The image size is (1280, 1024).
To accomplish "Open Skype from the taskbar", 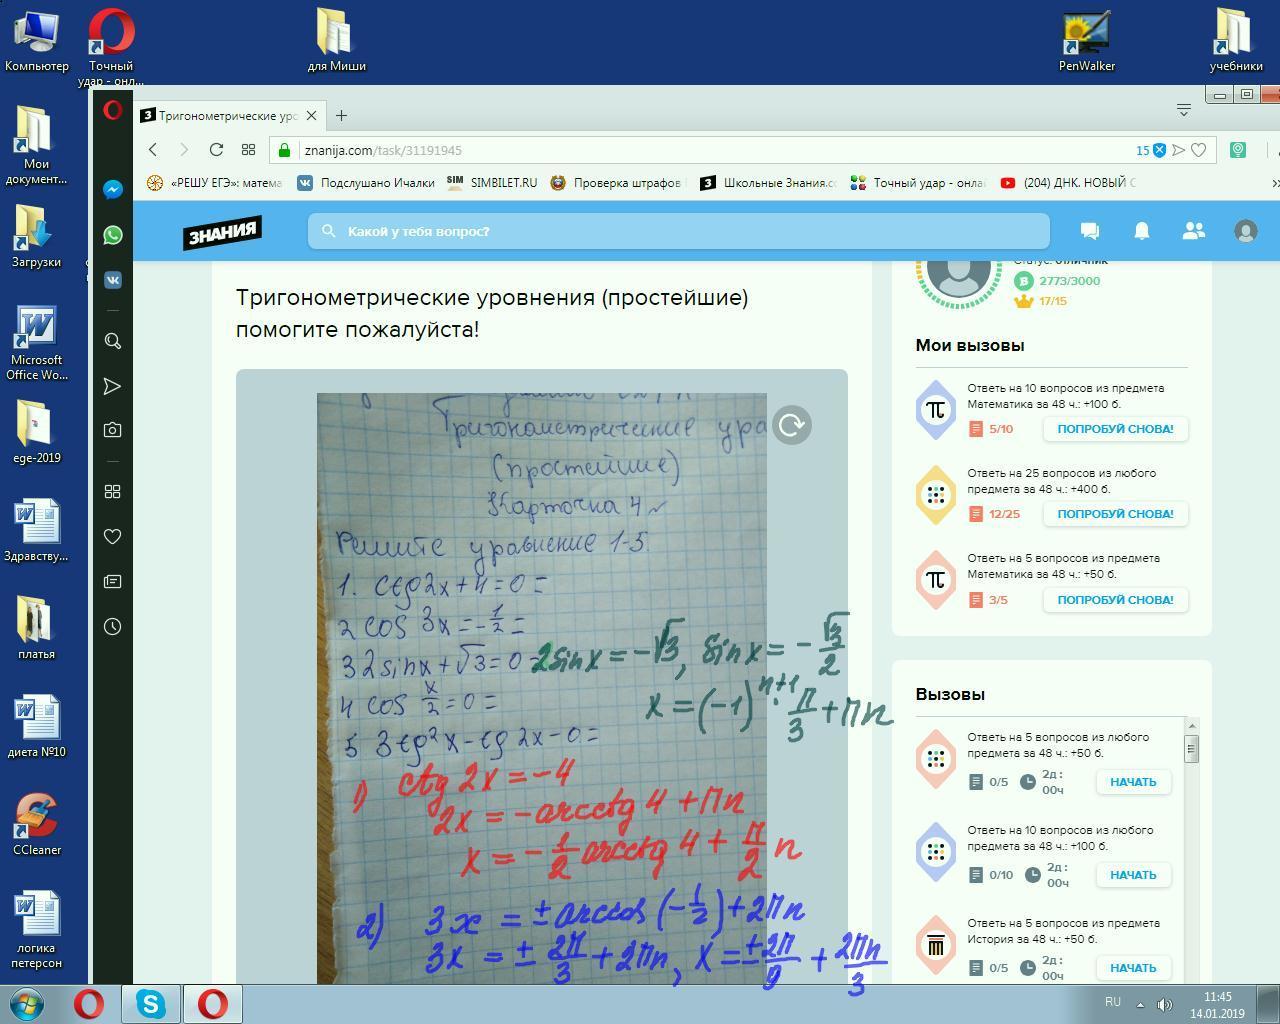I will tap(151, 1004).
